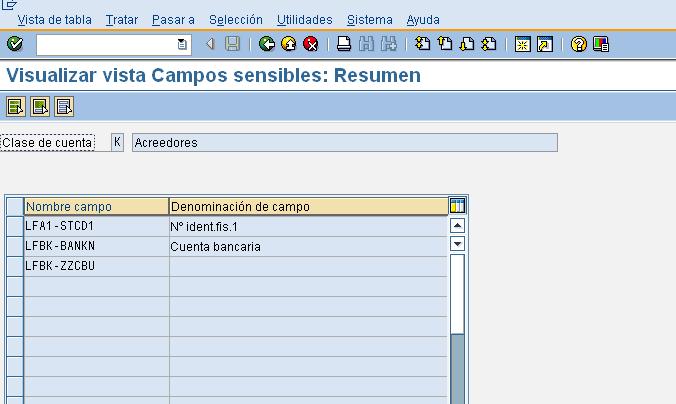Open table column configuration icon

coord(458,206)
